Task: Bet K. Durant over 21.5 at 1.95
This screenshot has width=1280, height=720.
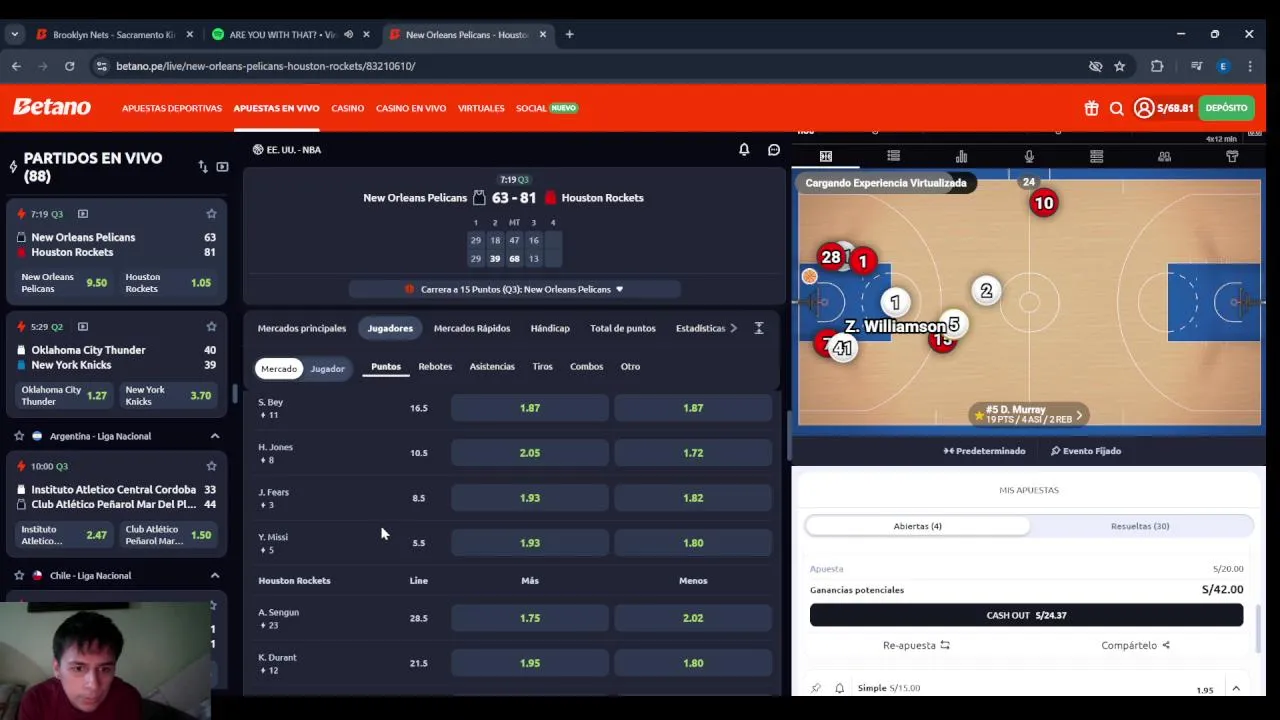Action: 530,663
